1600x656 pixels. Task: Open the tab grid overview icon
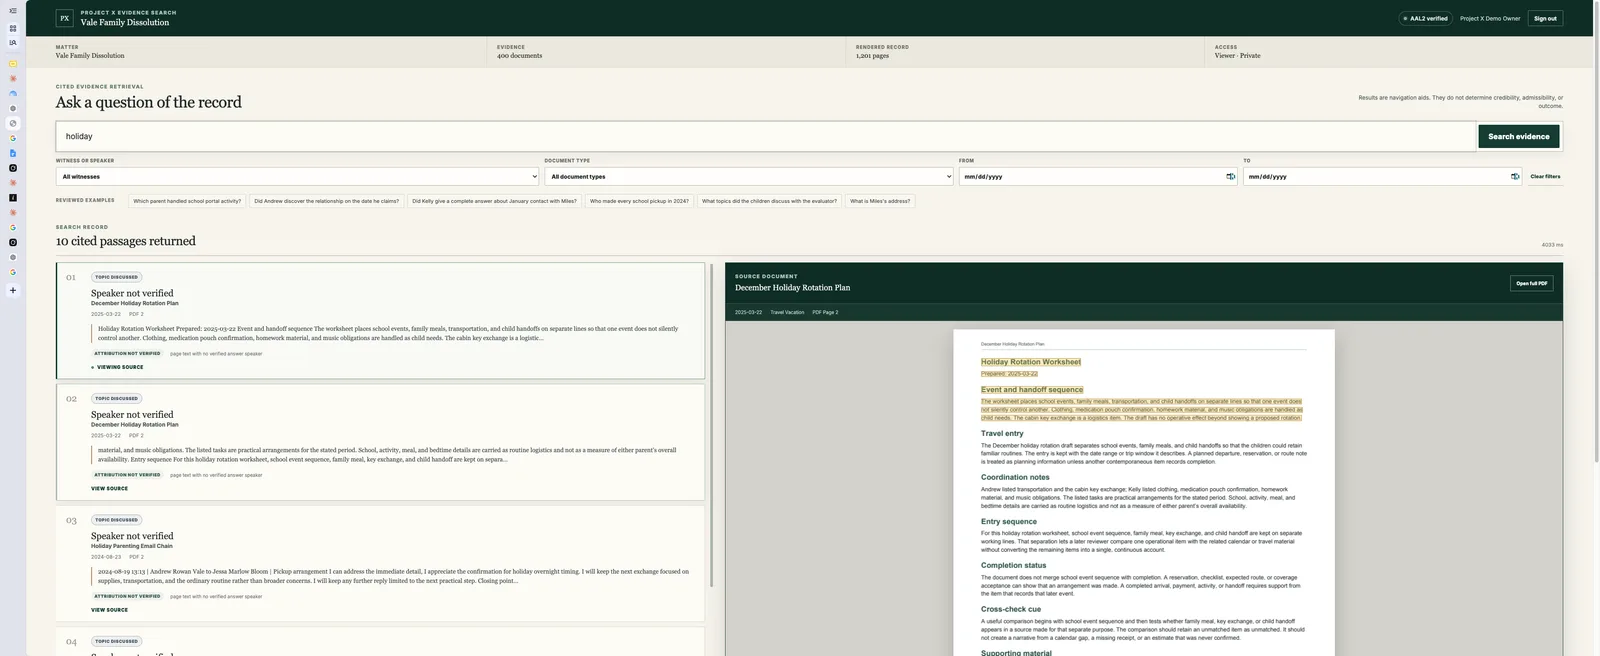coord(13,28)
